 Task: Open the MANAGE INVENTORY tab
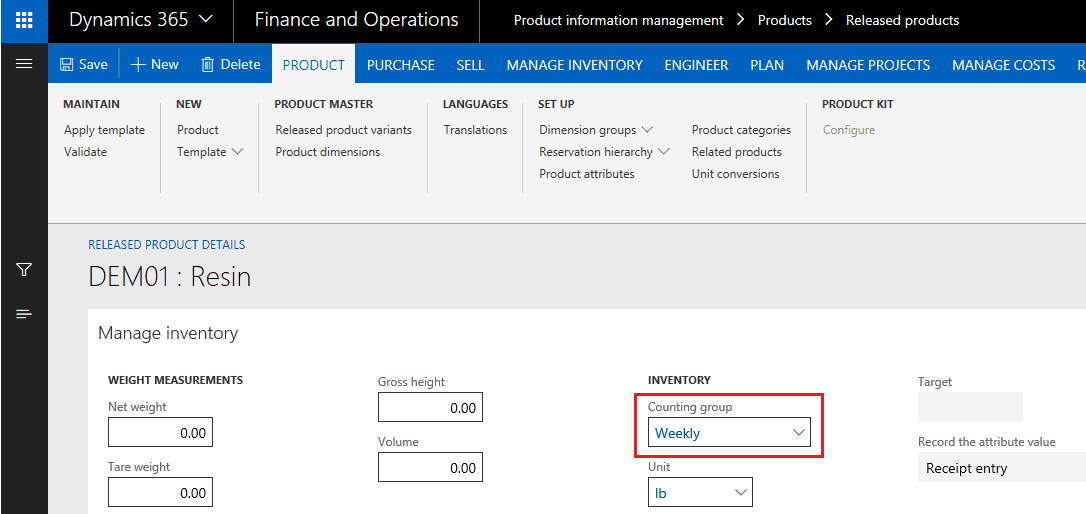(x=575, y=65)
